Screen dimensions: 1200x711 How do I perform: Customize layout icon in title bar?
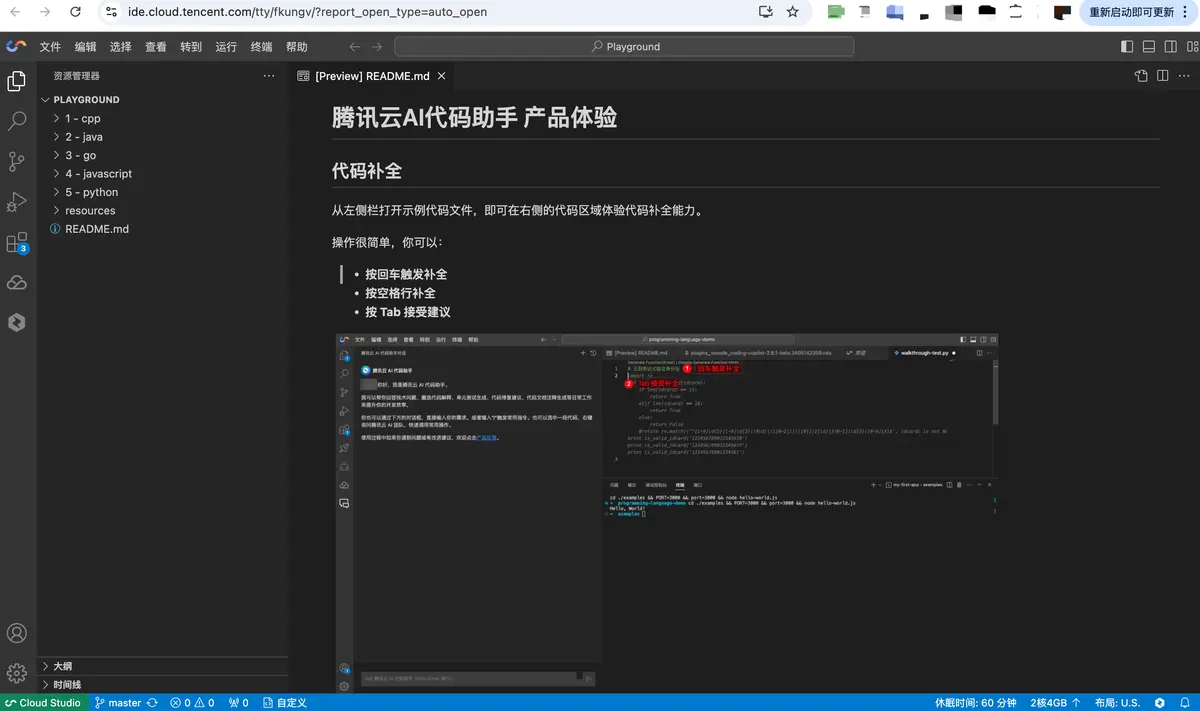(1191, 47)
